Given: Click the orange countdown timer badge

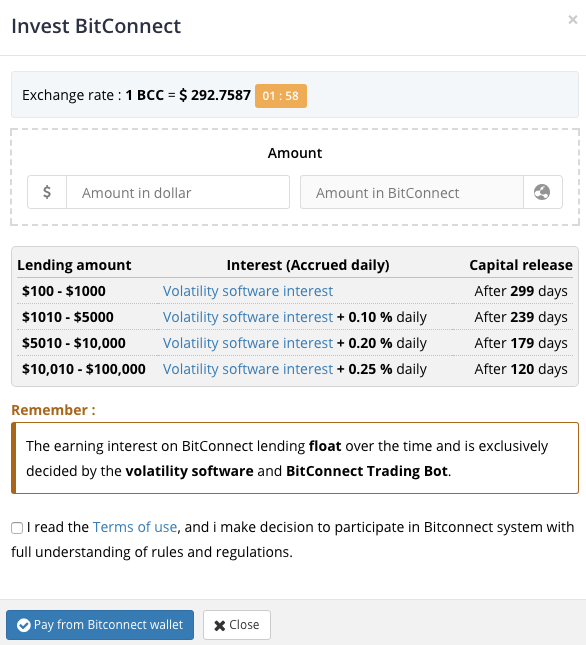Looking at the screenshot, I should [281, 96].
